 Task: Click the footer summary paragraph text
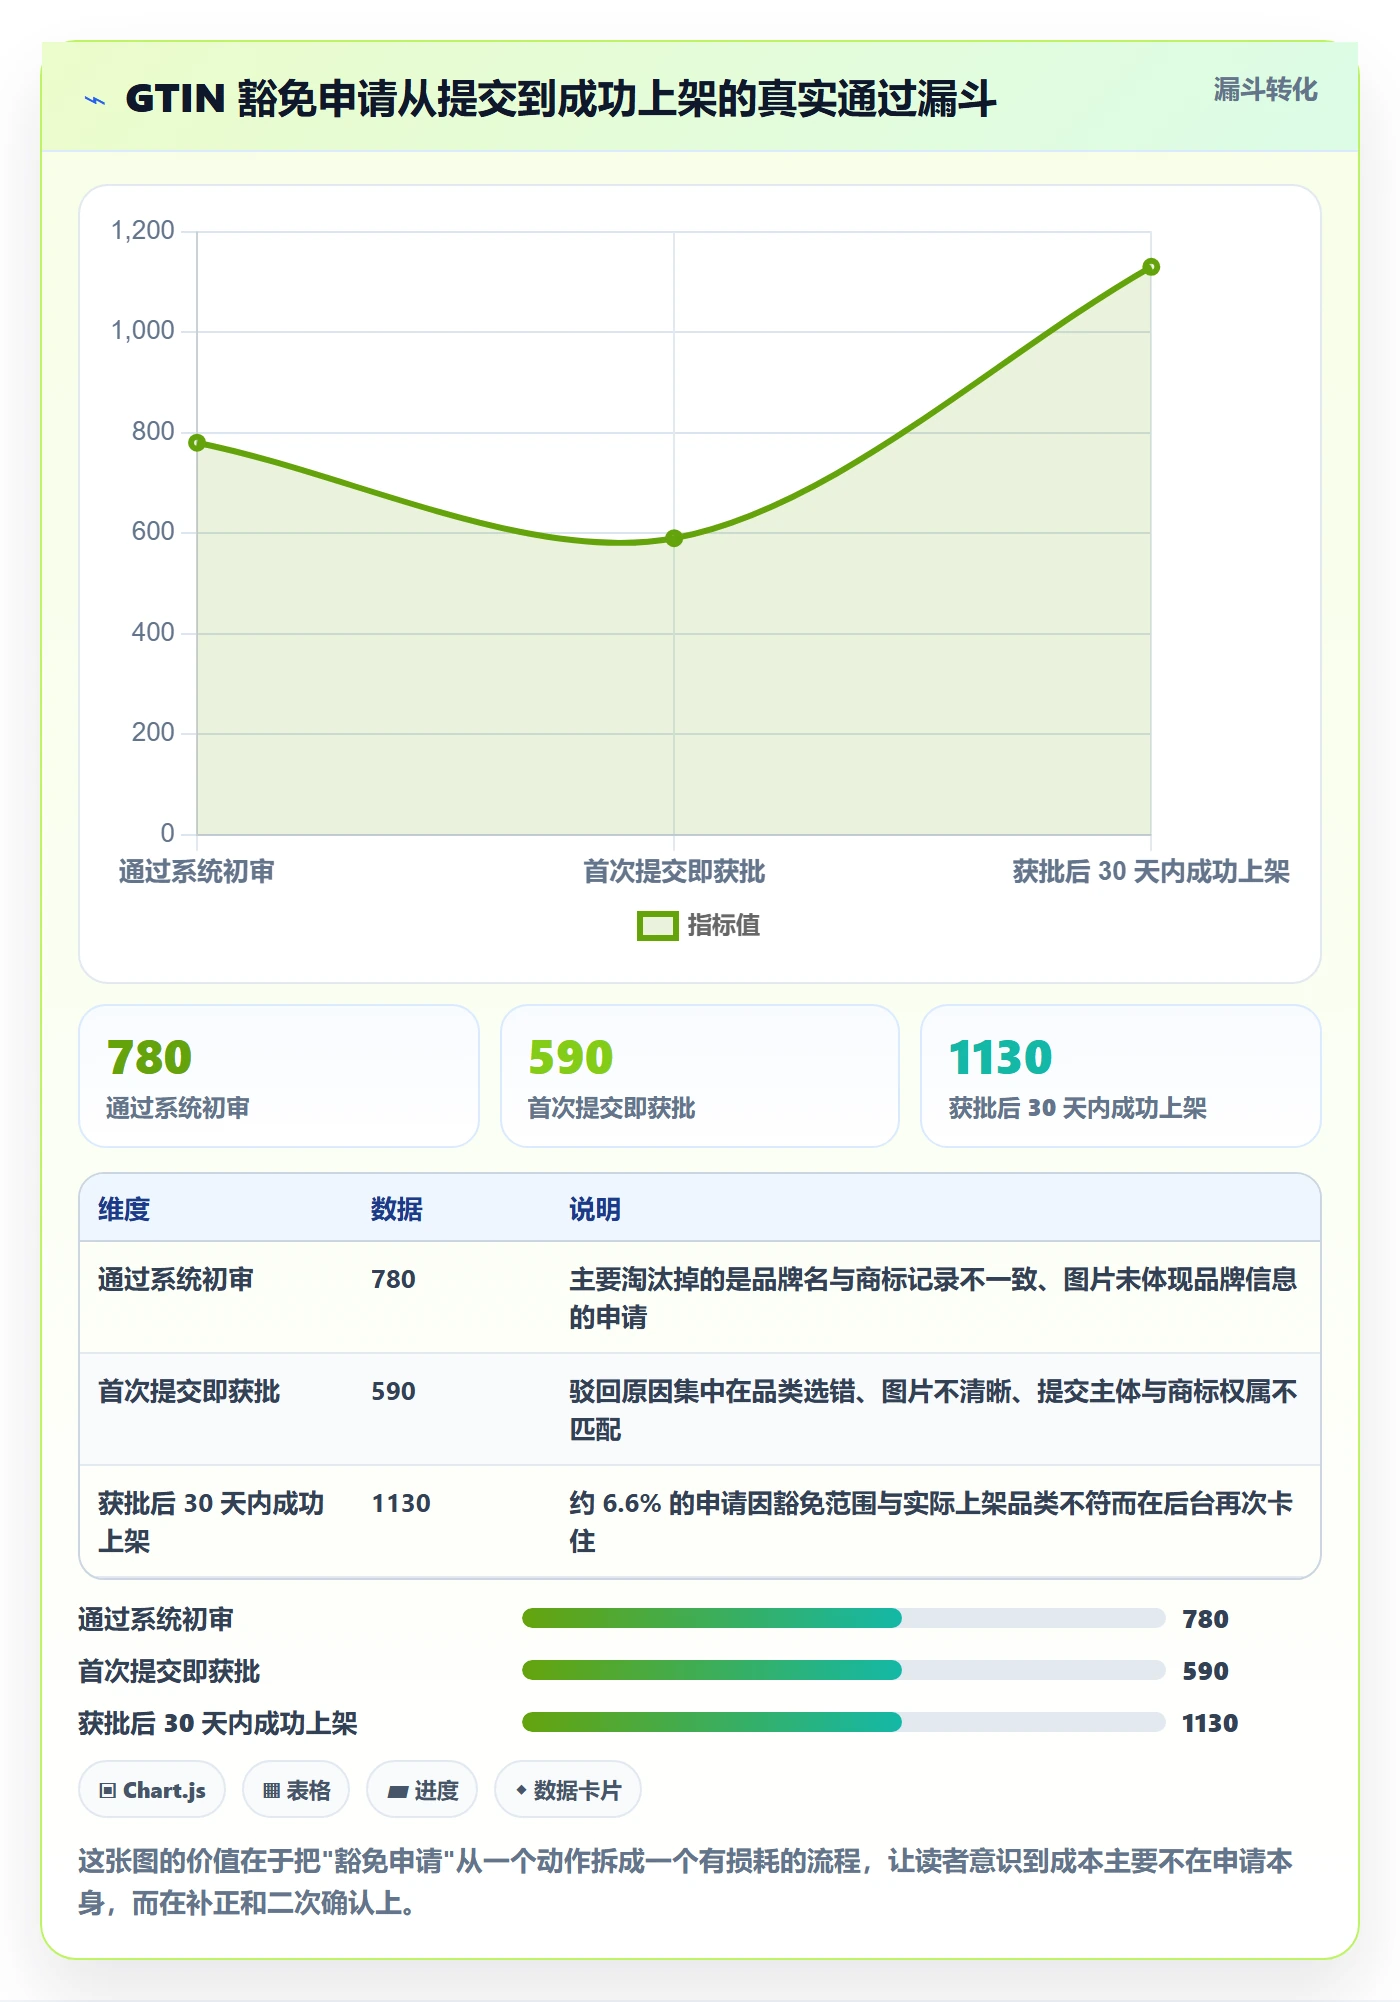pyautogui.click(x=686, y=1882)
